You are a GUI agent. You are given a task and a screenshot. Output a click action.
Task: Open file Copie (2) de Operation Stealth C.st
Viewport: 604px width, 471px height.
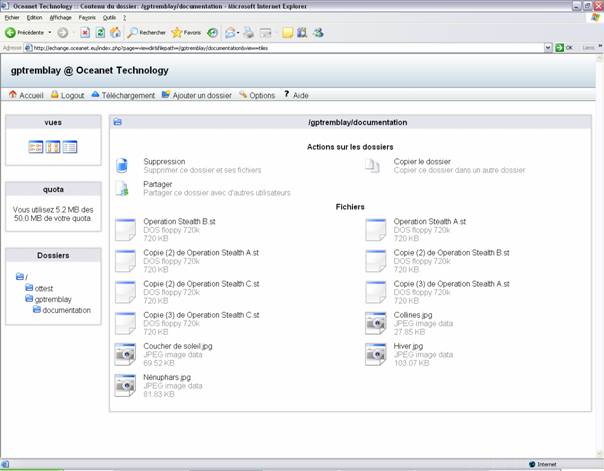pos(201,284)
